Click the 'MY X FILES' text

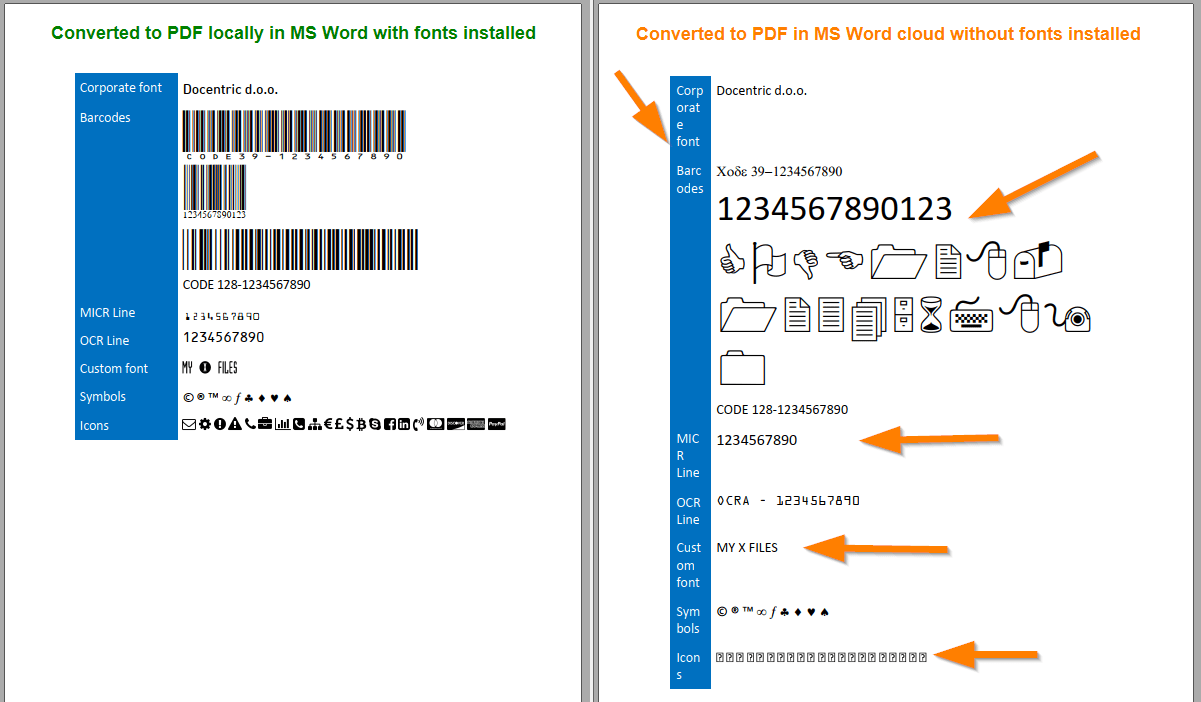click(747, 548)
